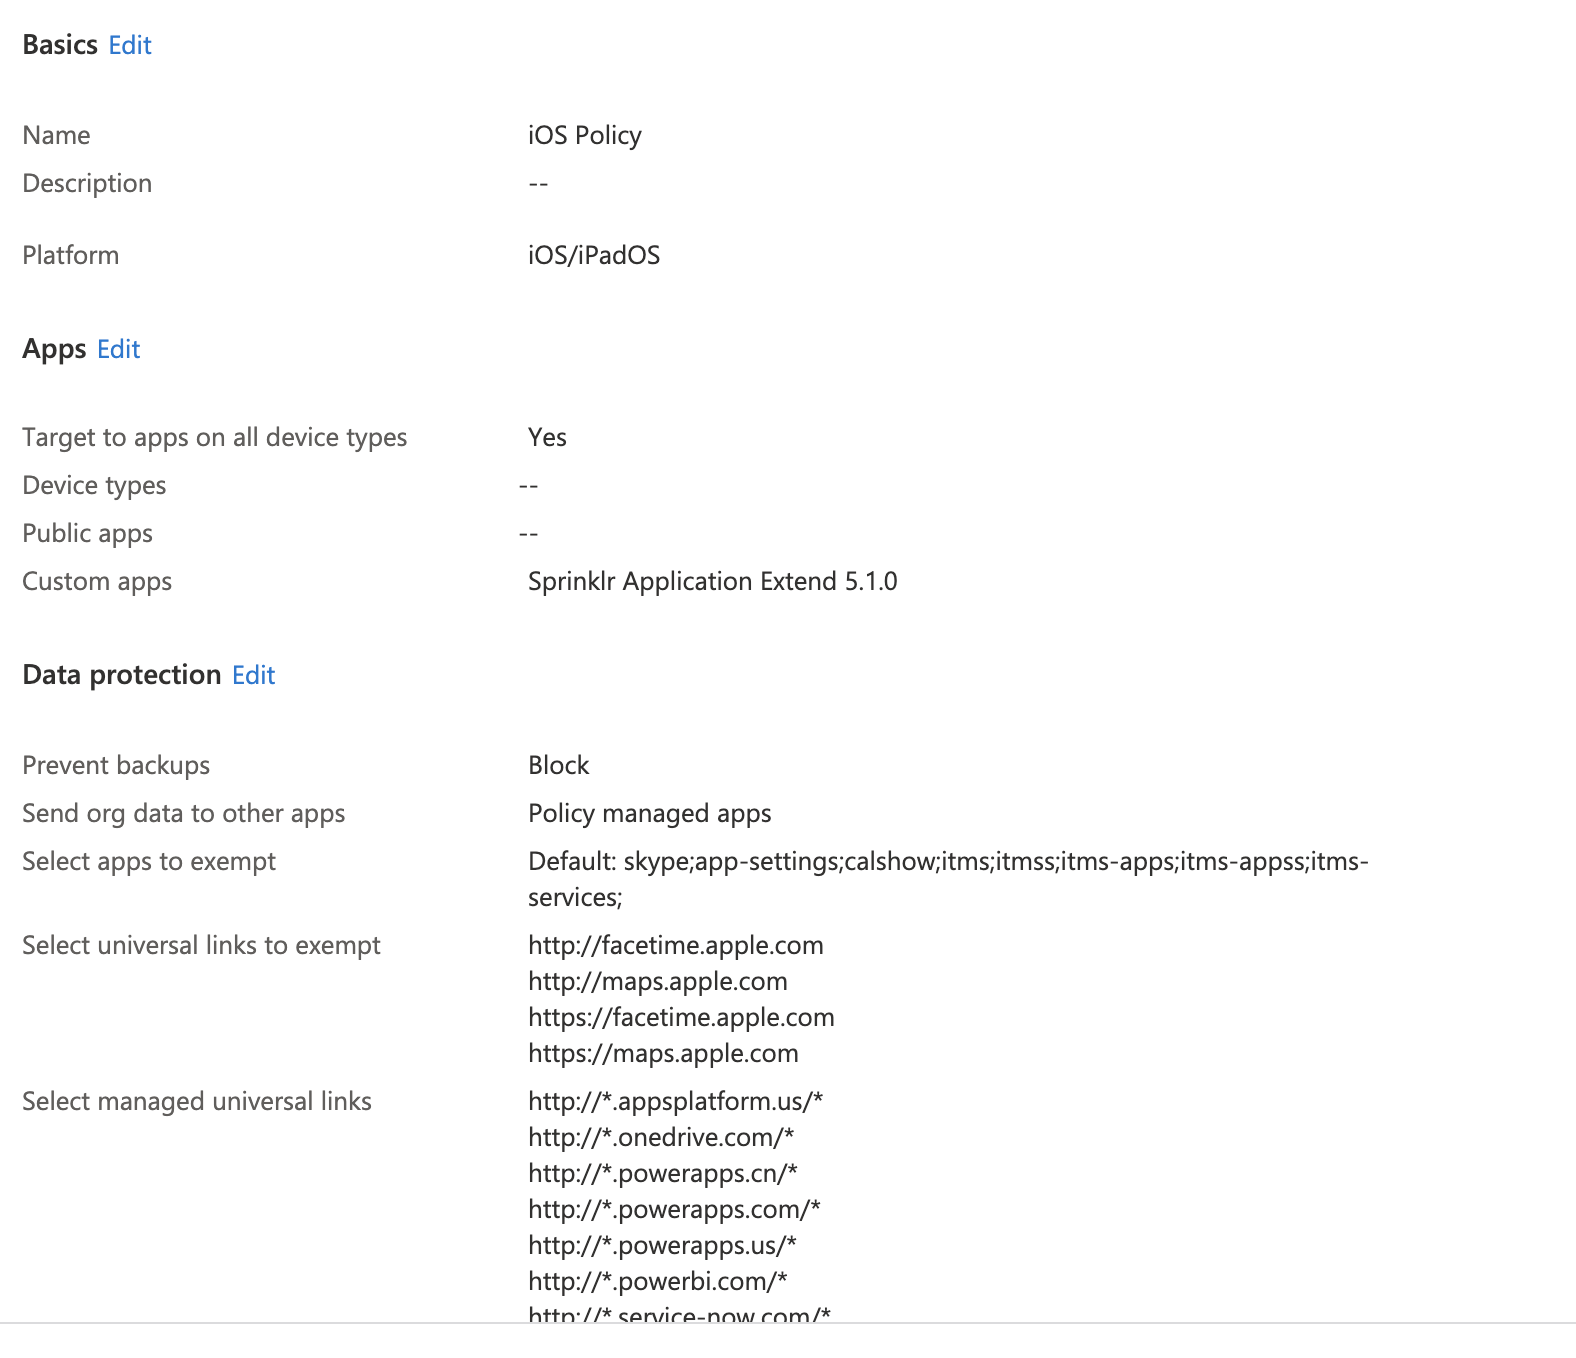Open https://maps.apple.com exempt link
The image size is (1576, 1358).
(x=663, y=1053)
